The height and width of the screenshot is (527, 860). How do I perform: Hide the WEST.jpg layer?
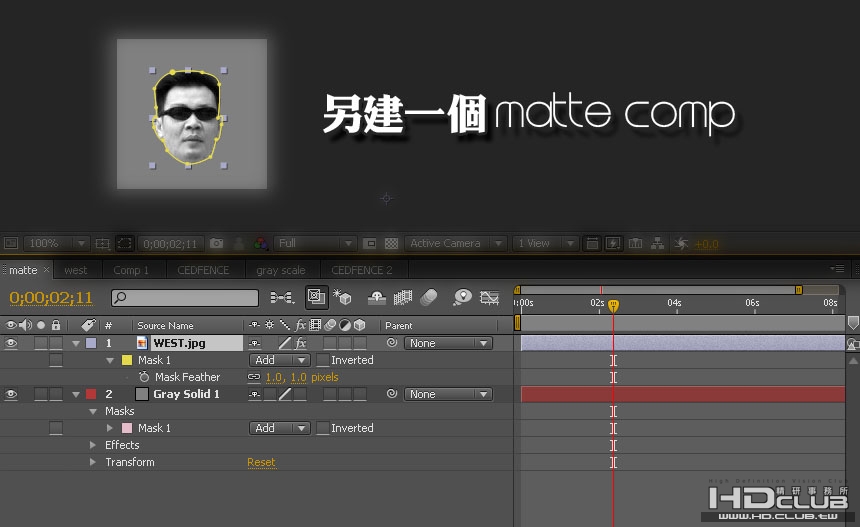coord(10,343)
